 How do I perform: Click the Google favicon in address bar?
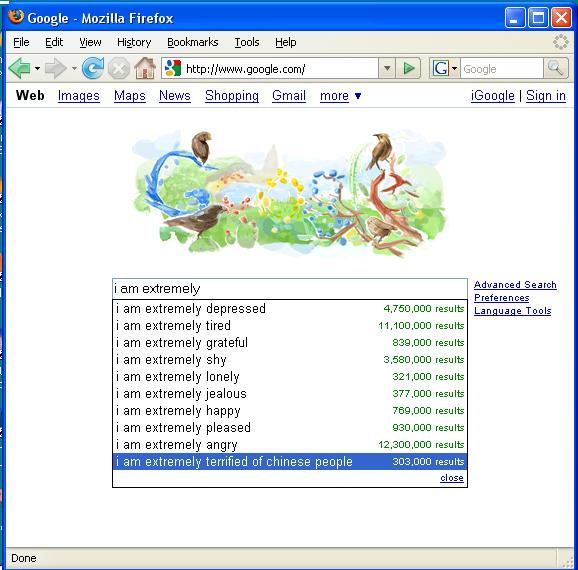[173, 69]
